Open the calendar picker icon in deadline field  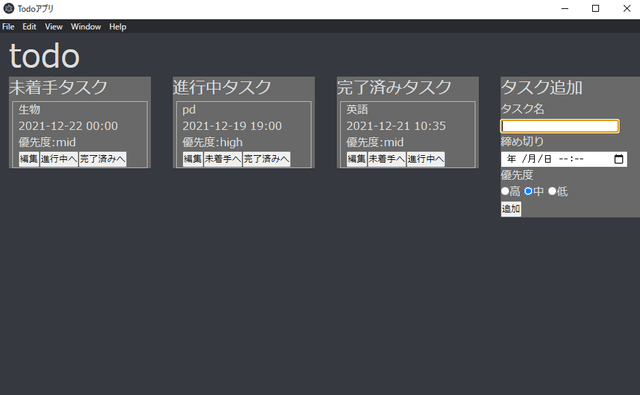(619, 159)
